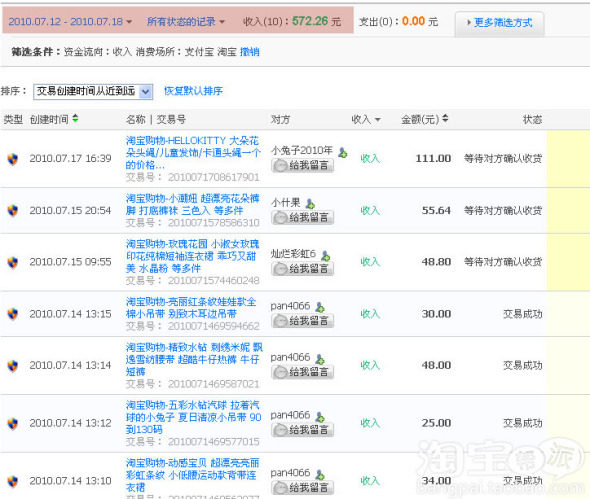
Task: Add contact icon next to 小兔子2010年
Action: [343, 152]
